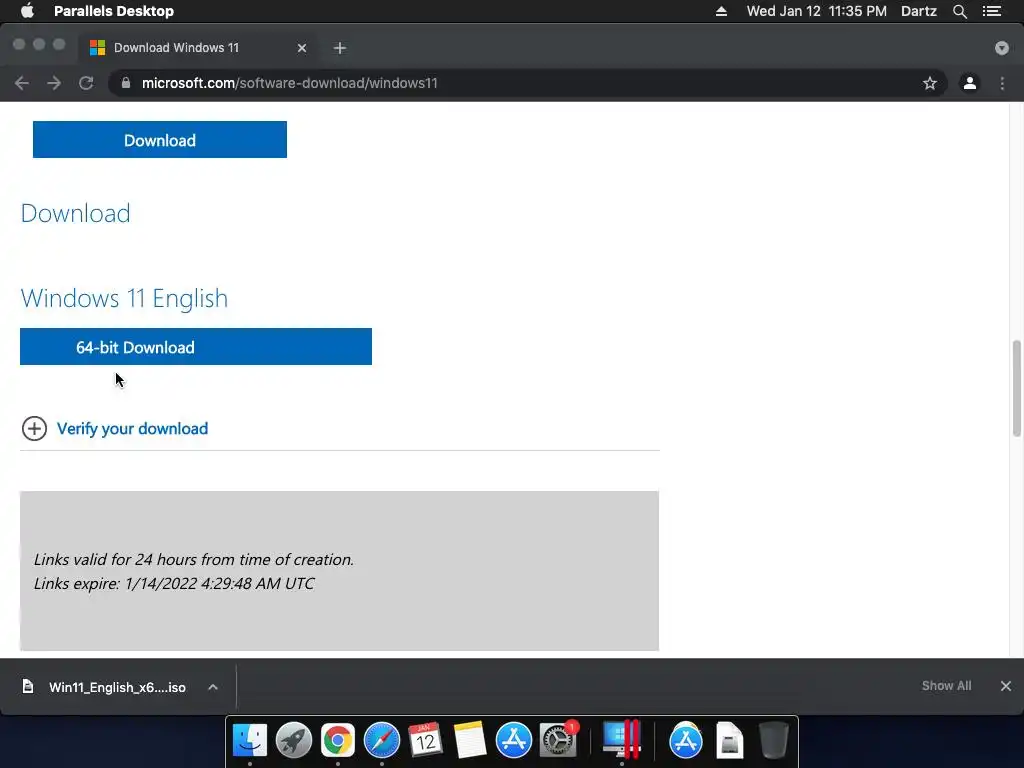Select the Download Windows 11 tab
The image size is (1024, 768).
[196, 48]
